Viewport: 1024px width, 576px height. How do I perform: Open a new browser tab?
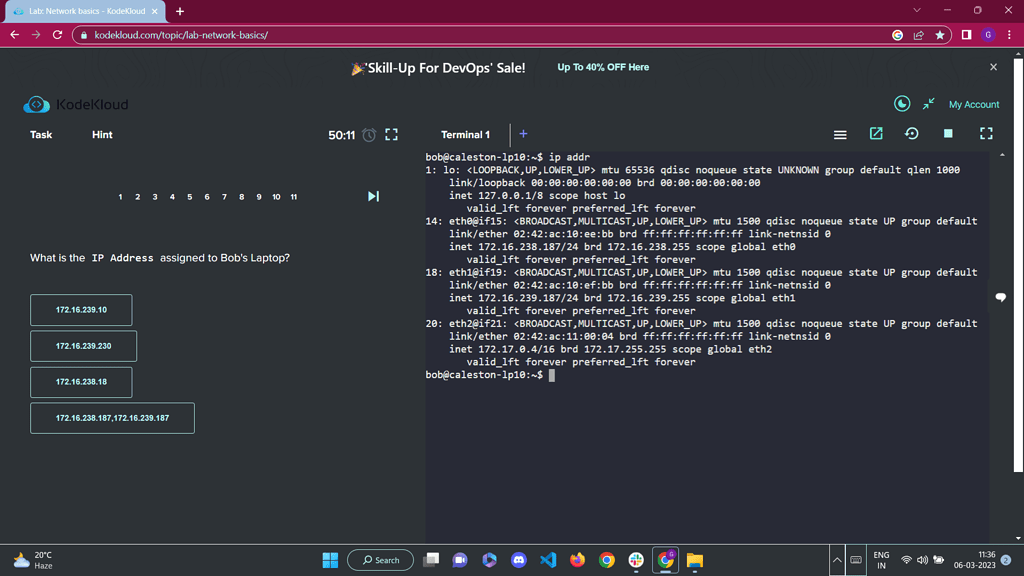(180, 11)
